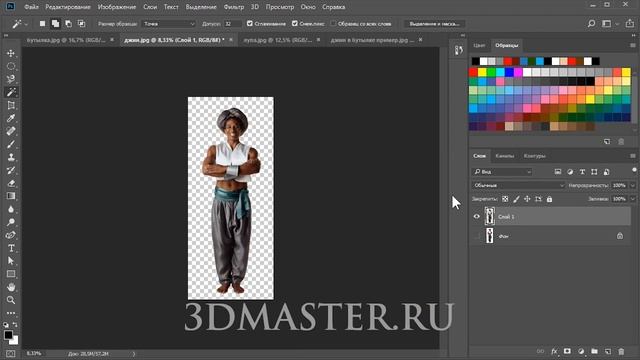Switch to the Каналы tab

pos(504,156)
